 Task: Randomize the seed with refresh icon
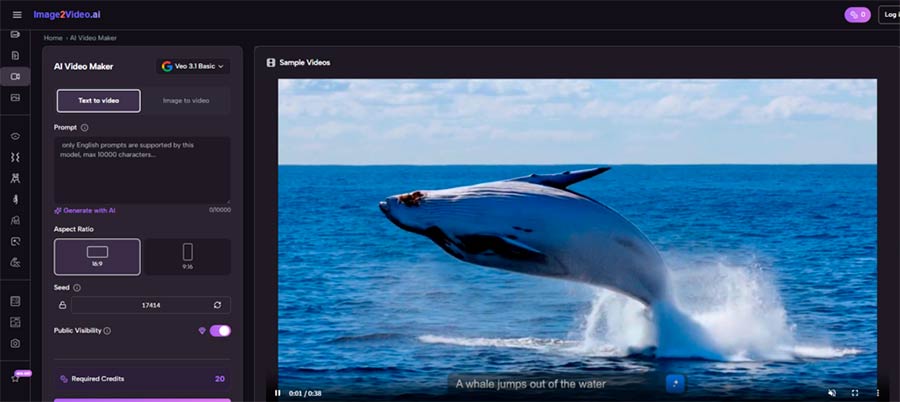coord(217,305)
